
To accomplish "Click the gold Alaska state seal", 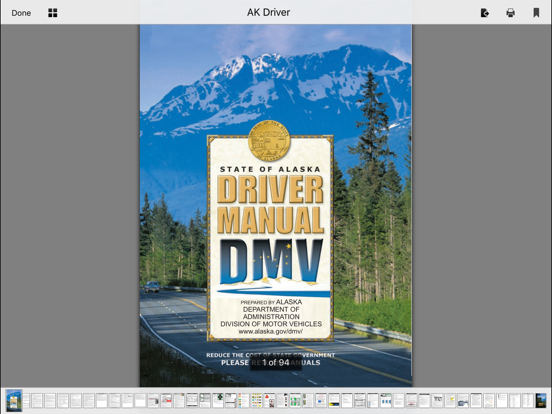I will pyautogui.click(x=269, y=141).
